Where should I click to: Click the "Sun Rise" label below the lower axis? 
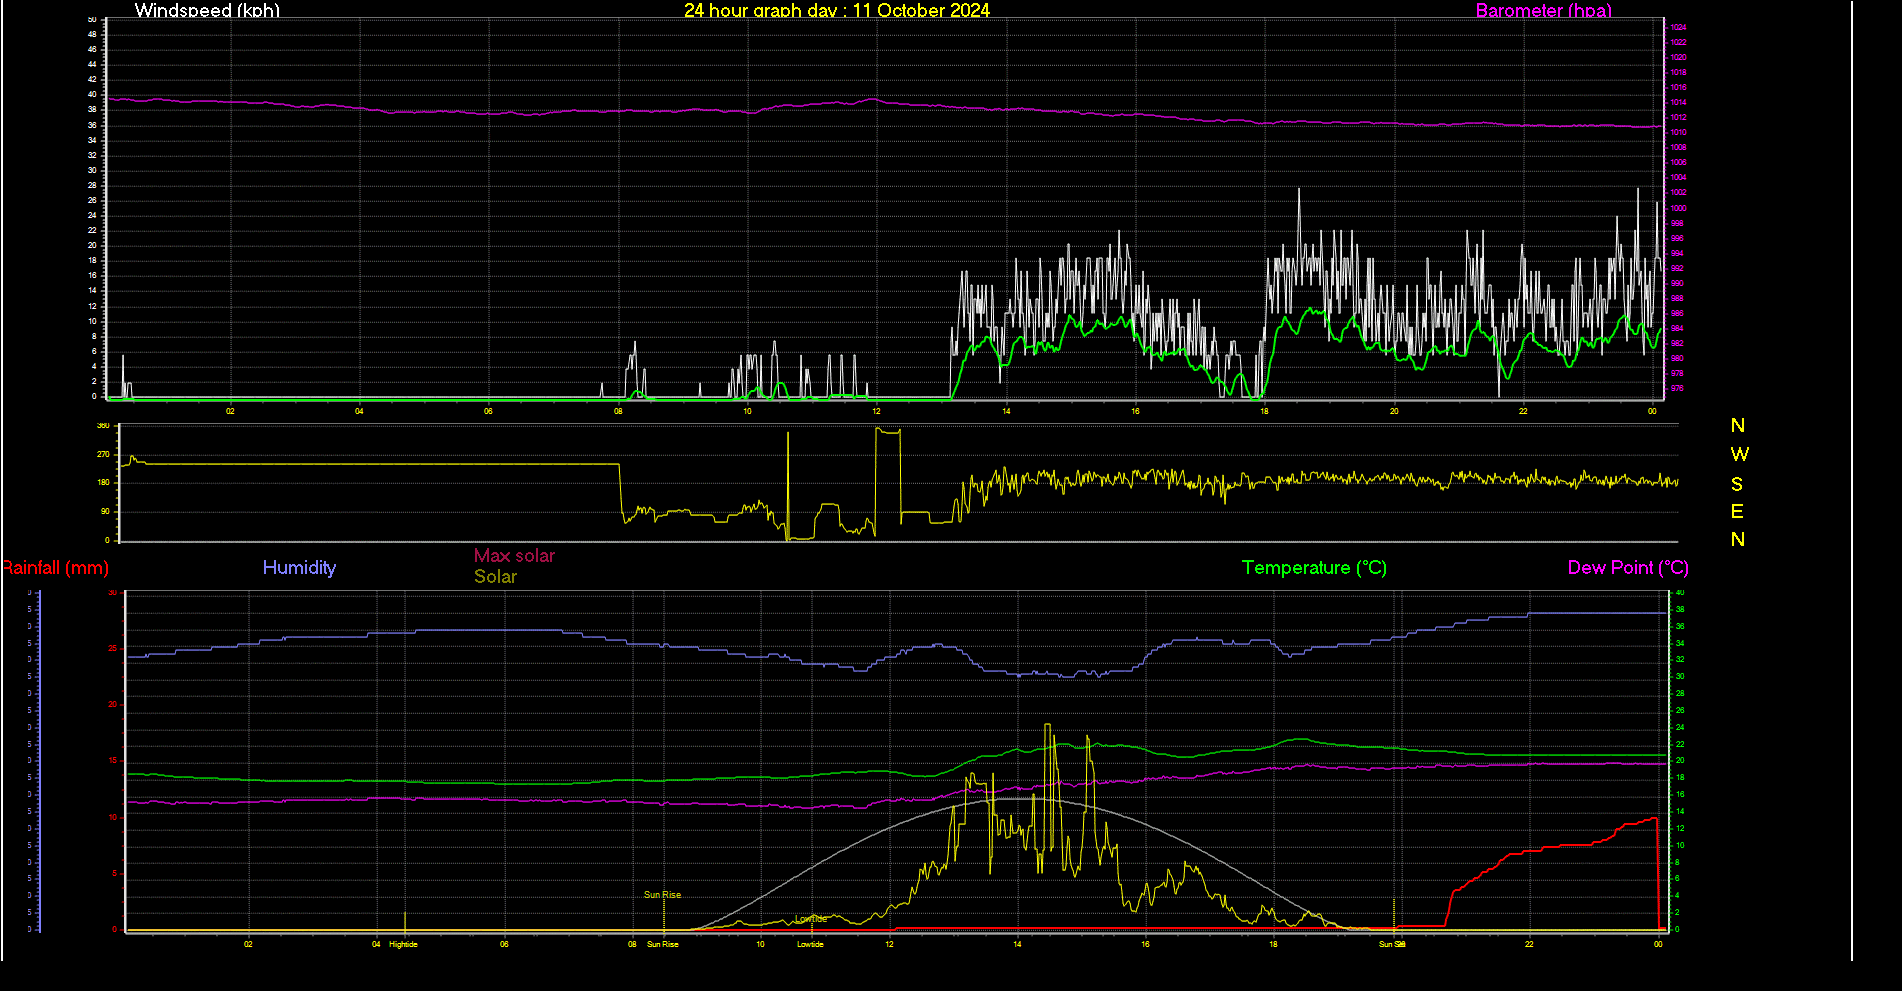[663, 944]
